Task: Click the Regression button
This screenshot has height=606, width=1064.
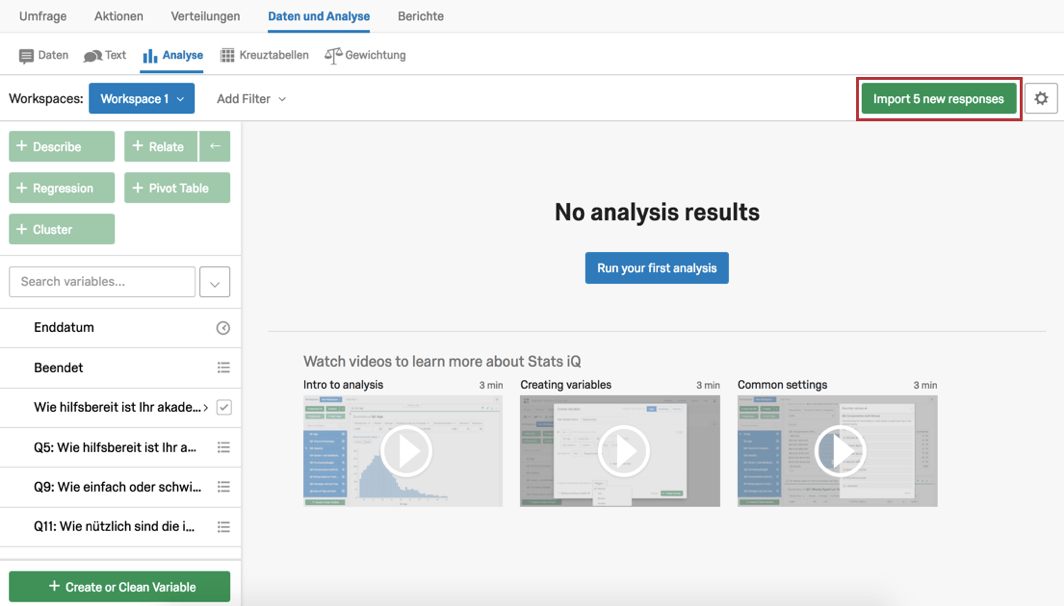Action: pyautogui.click(x=62, y=188)
